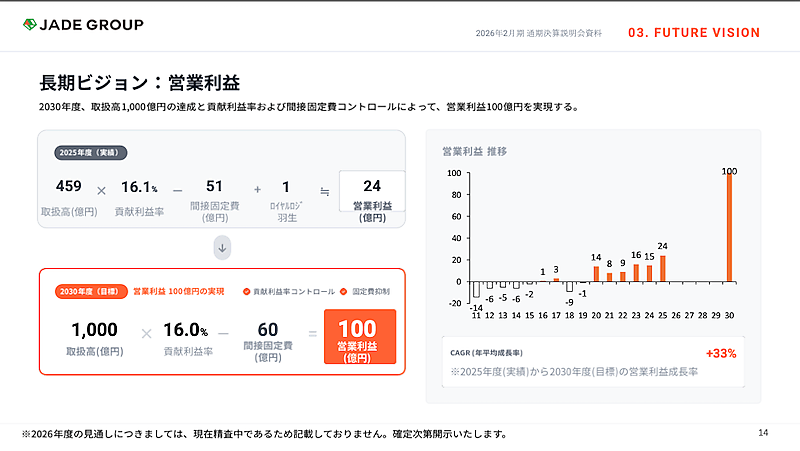Click page number 14 in the footer
Screen dimensions: 800x451
(763, 432)
